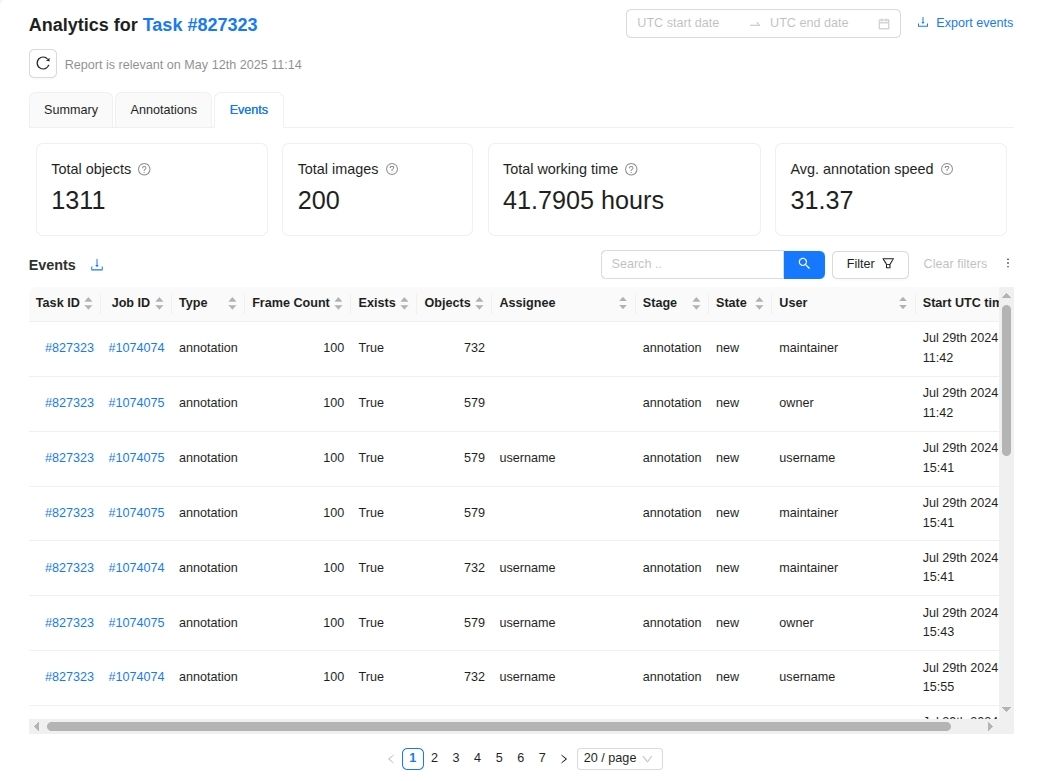Open the three-dot table options menu
Image resolution: width=1040 pixels, height=781 pixels.
coord(1008,264)
